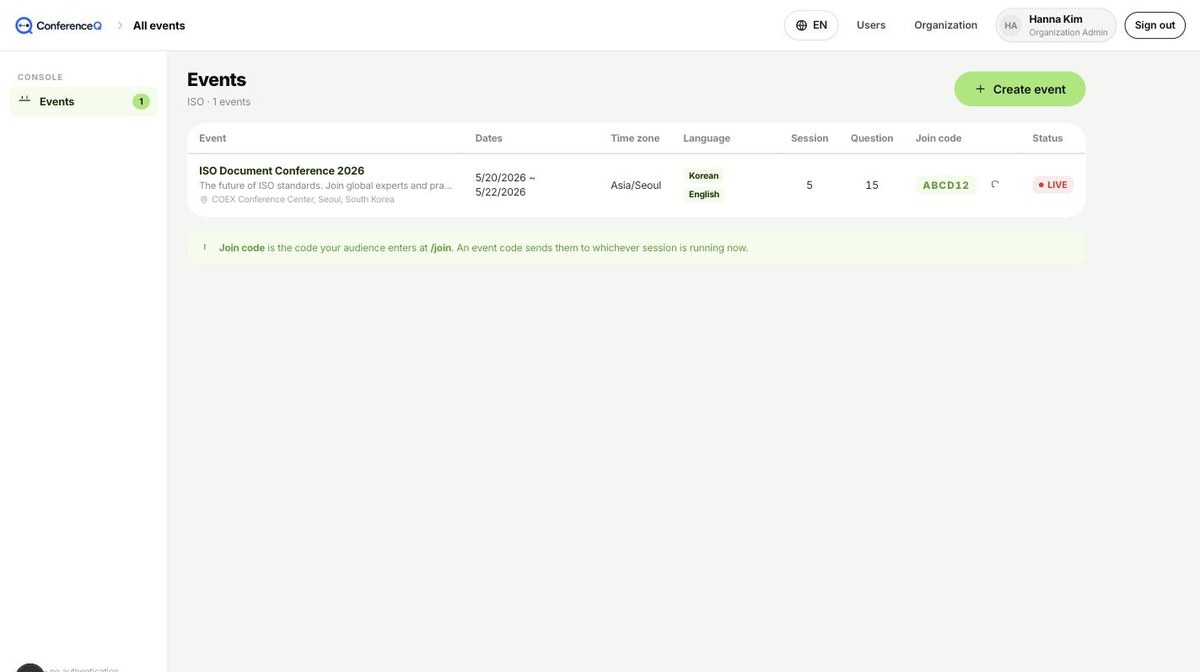Sign out of the console
The image size is (1200, 672).
coord(1155,25)
